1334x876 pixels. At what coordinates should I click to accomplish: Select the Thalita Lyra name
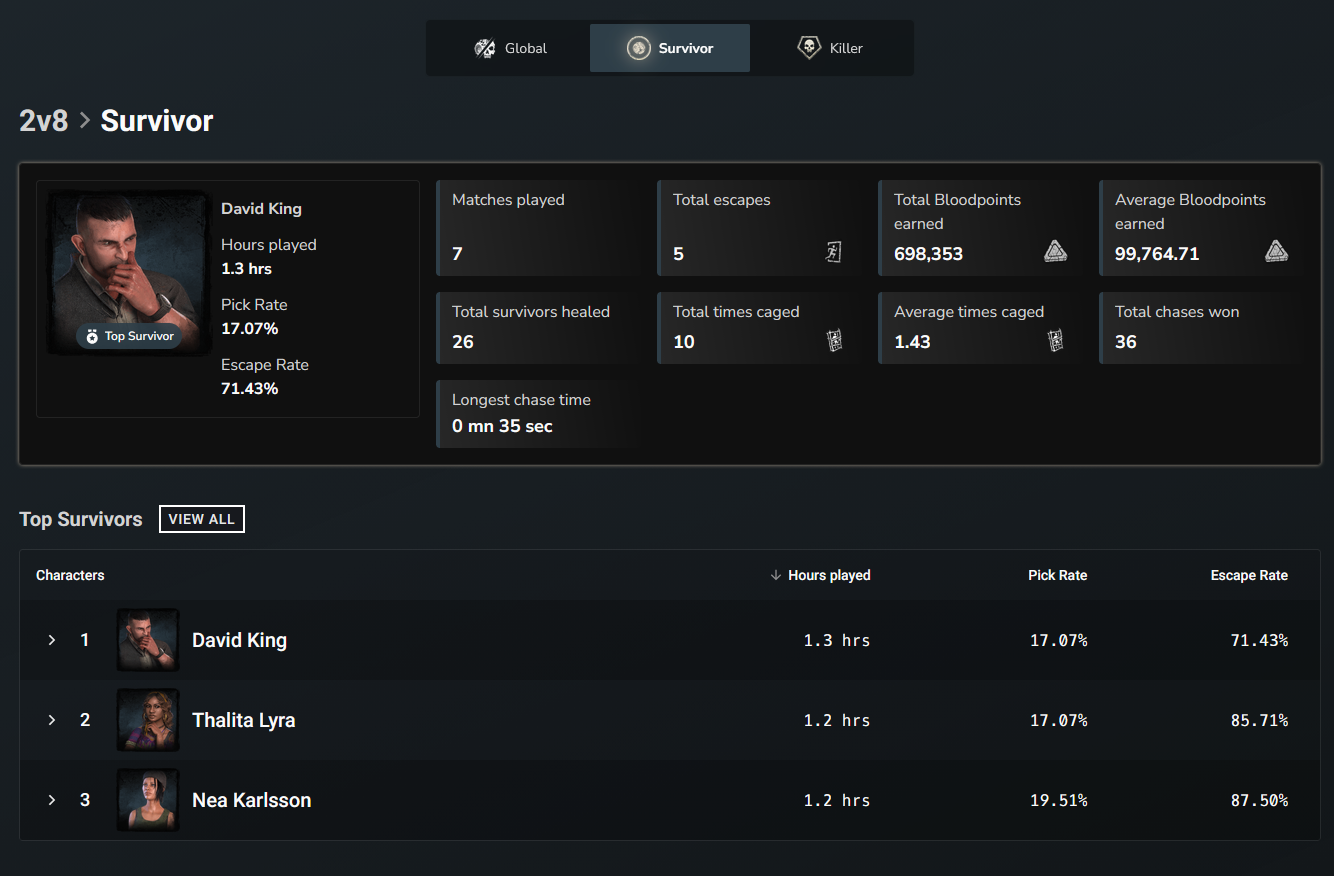point(244,720)
